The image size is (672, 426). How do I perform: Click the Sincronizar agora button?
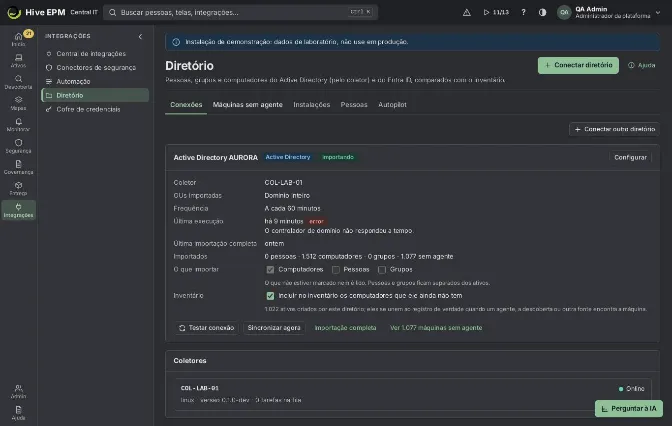tap(274, 328)
